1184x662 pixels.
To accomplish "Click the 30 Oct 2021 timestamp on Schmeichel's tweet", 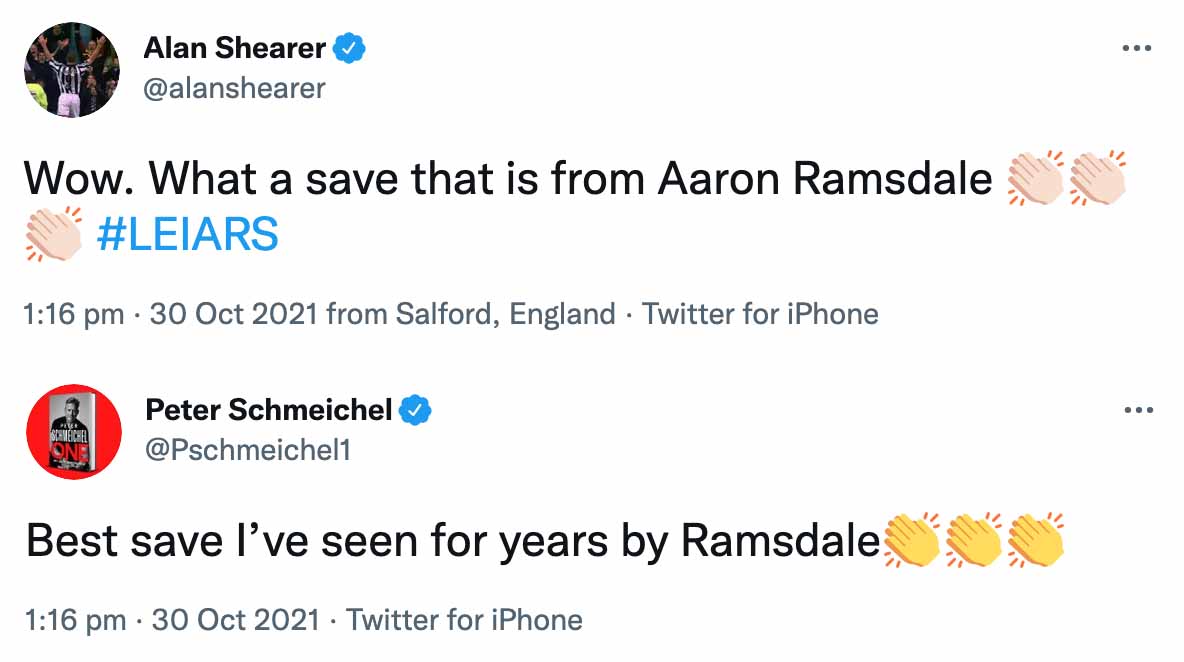I will 238,619.
